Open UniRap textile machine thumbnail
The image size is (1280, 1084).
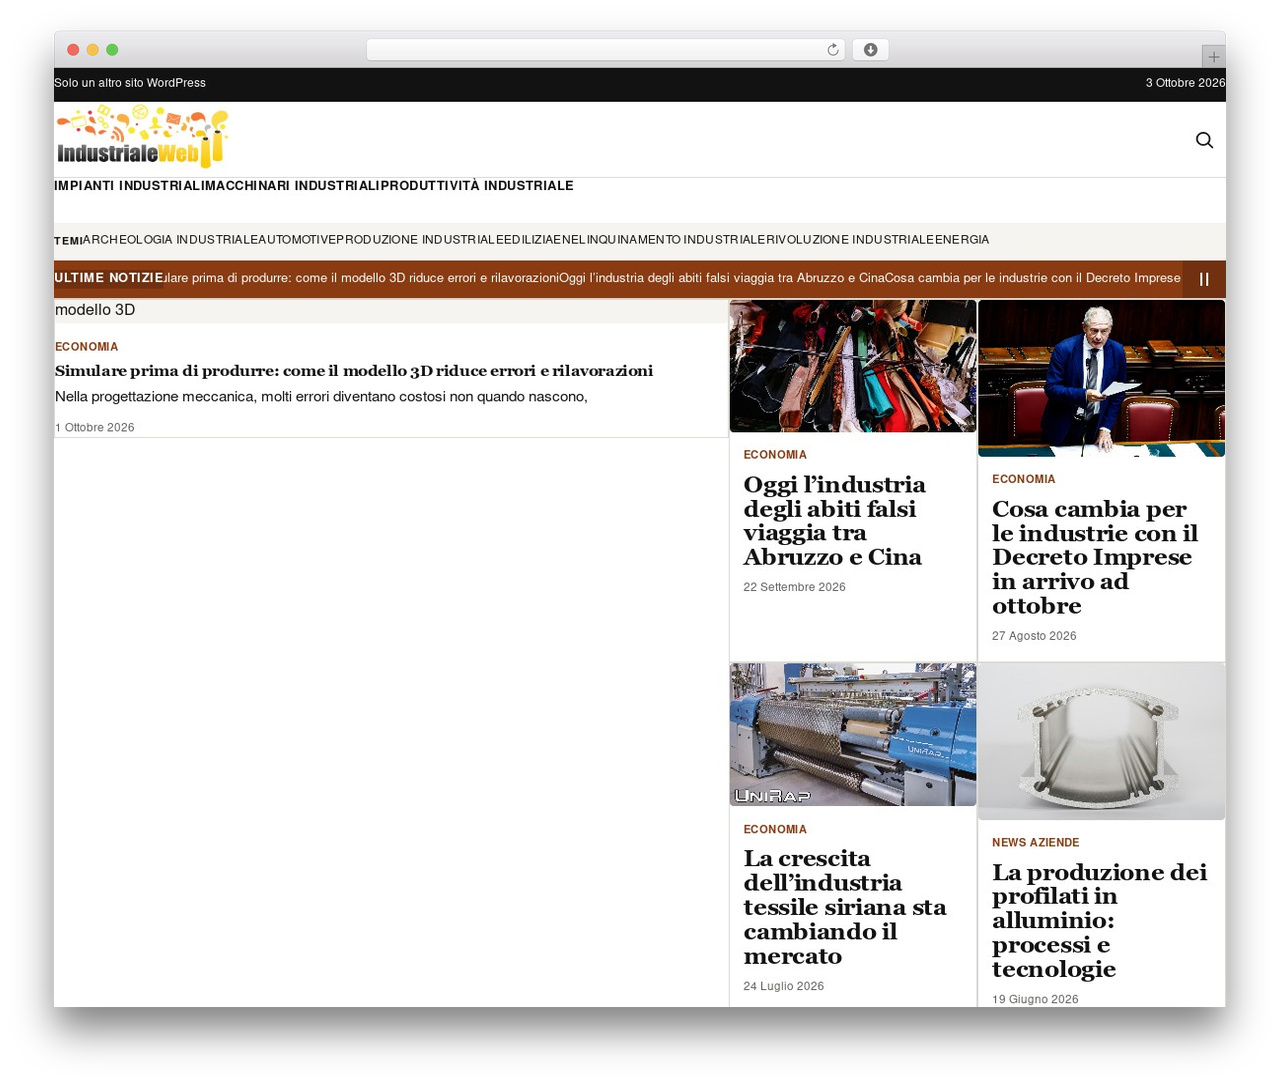point(853,734)
